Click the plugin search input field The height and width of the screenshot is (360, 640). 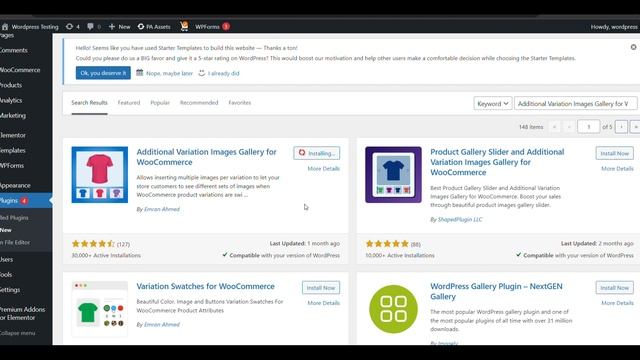click(x=576, y=104)
